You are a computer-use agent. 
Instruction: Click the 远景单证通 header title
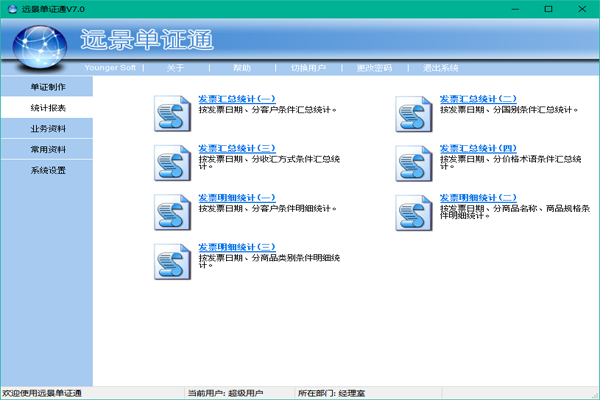(x=147, y=40)
